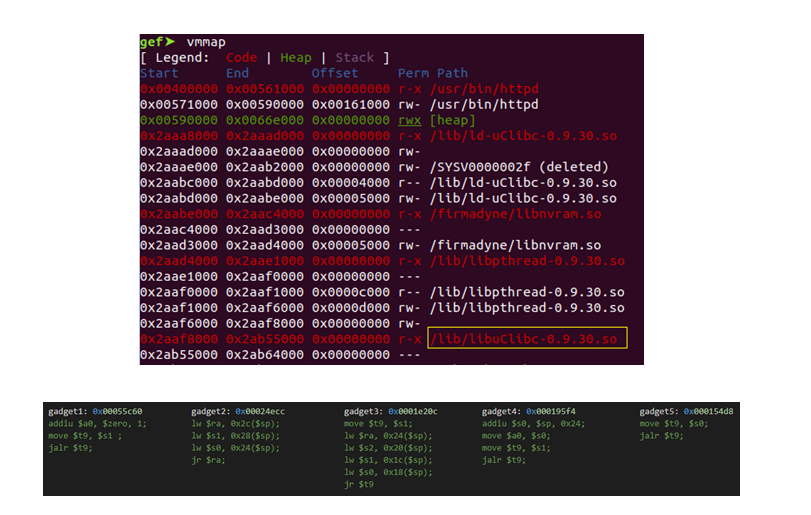The height and width of the screenshot is (515, 811).
Task: Click the End column header
Action: point(237,73)
